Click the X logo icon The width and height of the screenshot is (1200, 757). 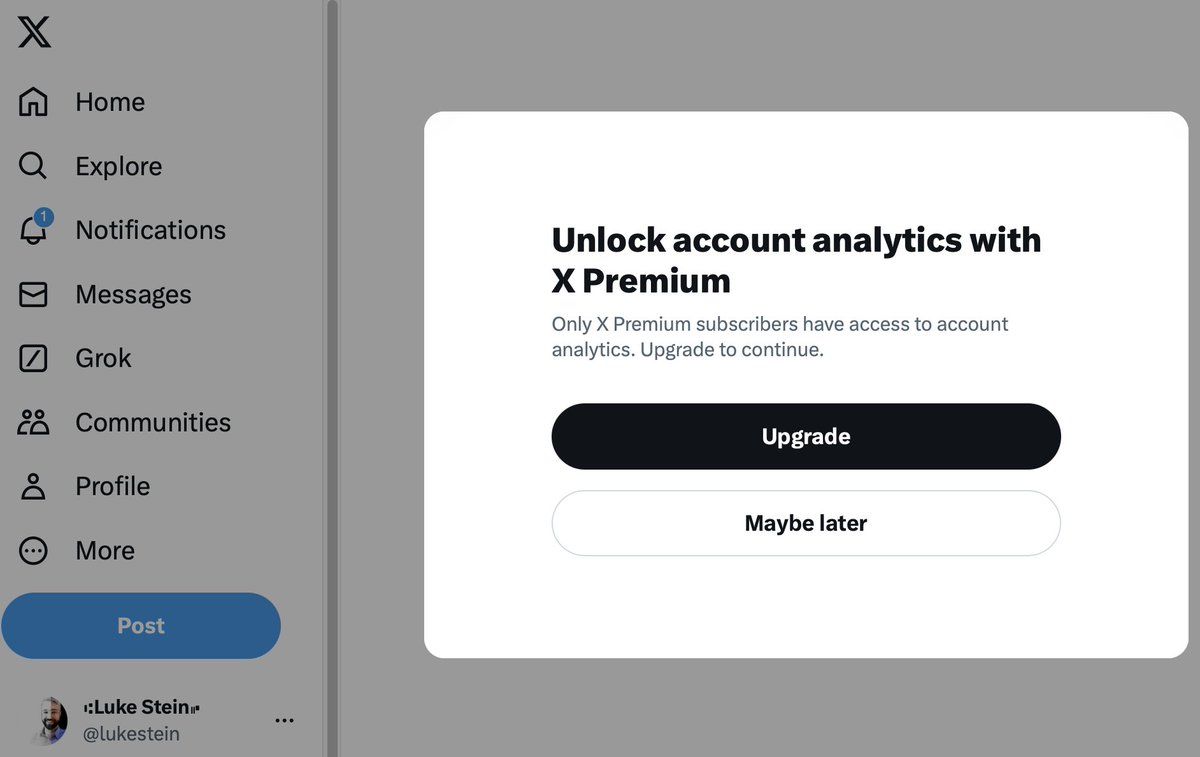coord(34,32)
